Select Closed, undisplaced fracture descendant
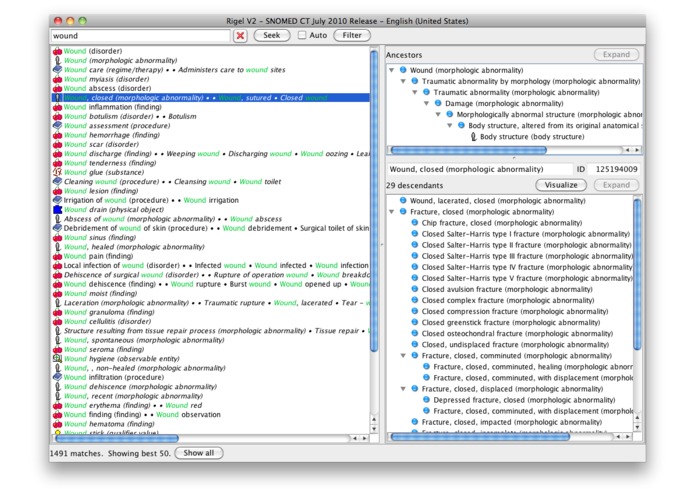 pos(515,345)
